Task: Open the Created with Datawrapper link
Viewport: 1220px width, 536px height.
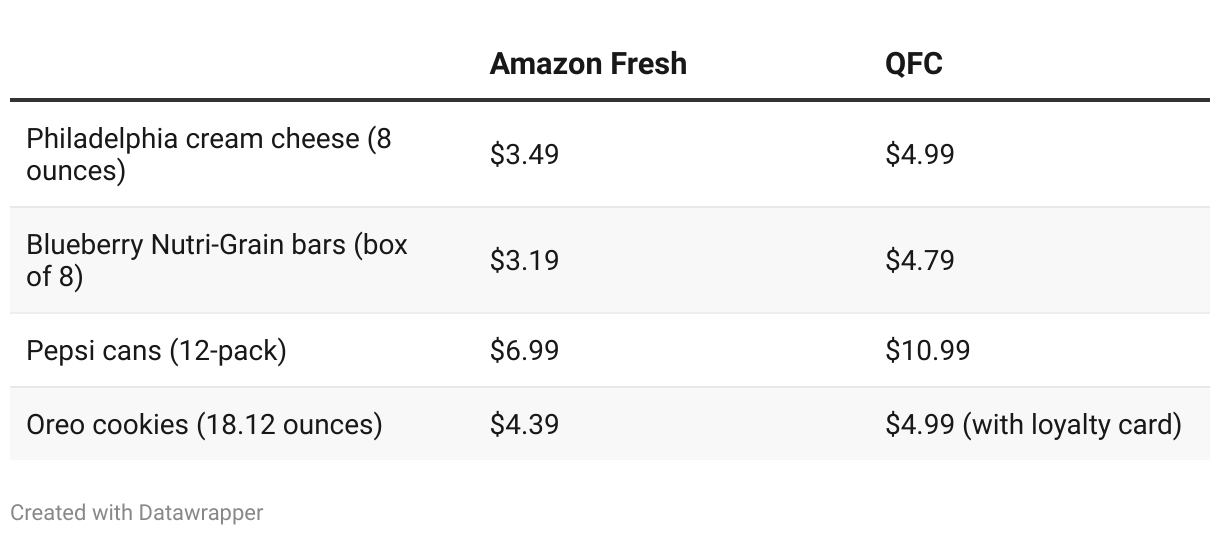Action: [x=136, y=513]
